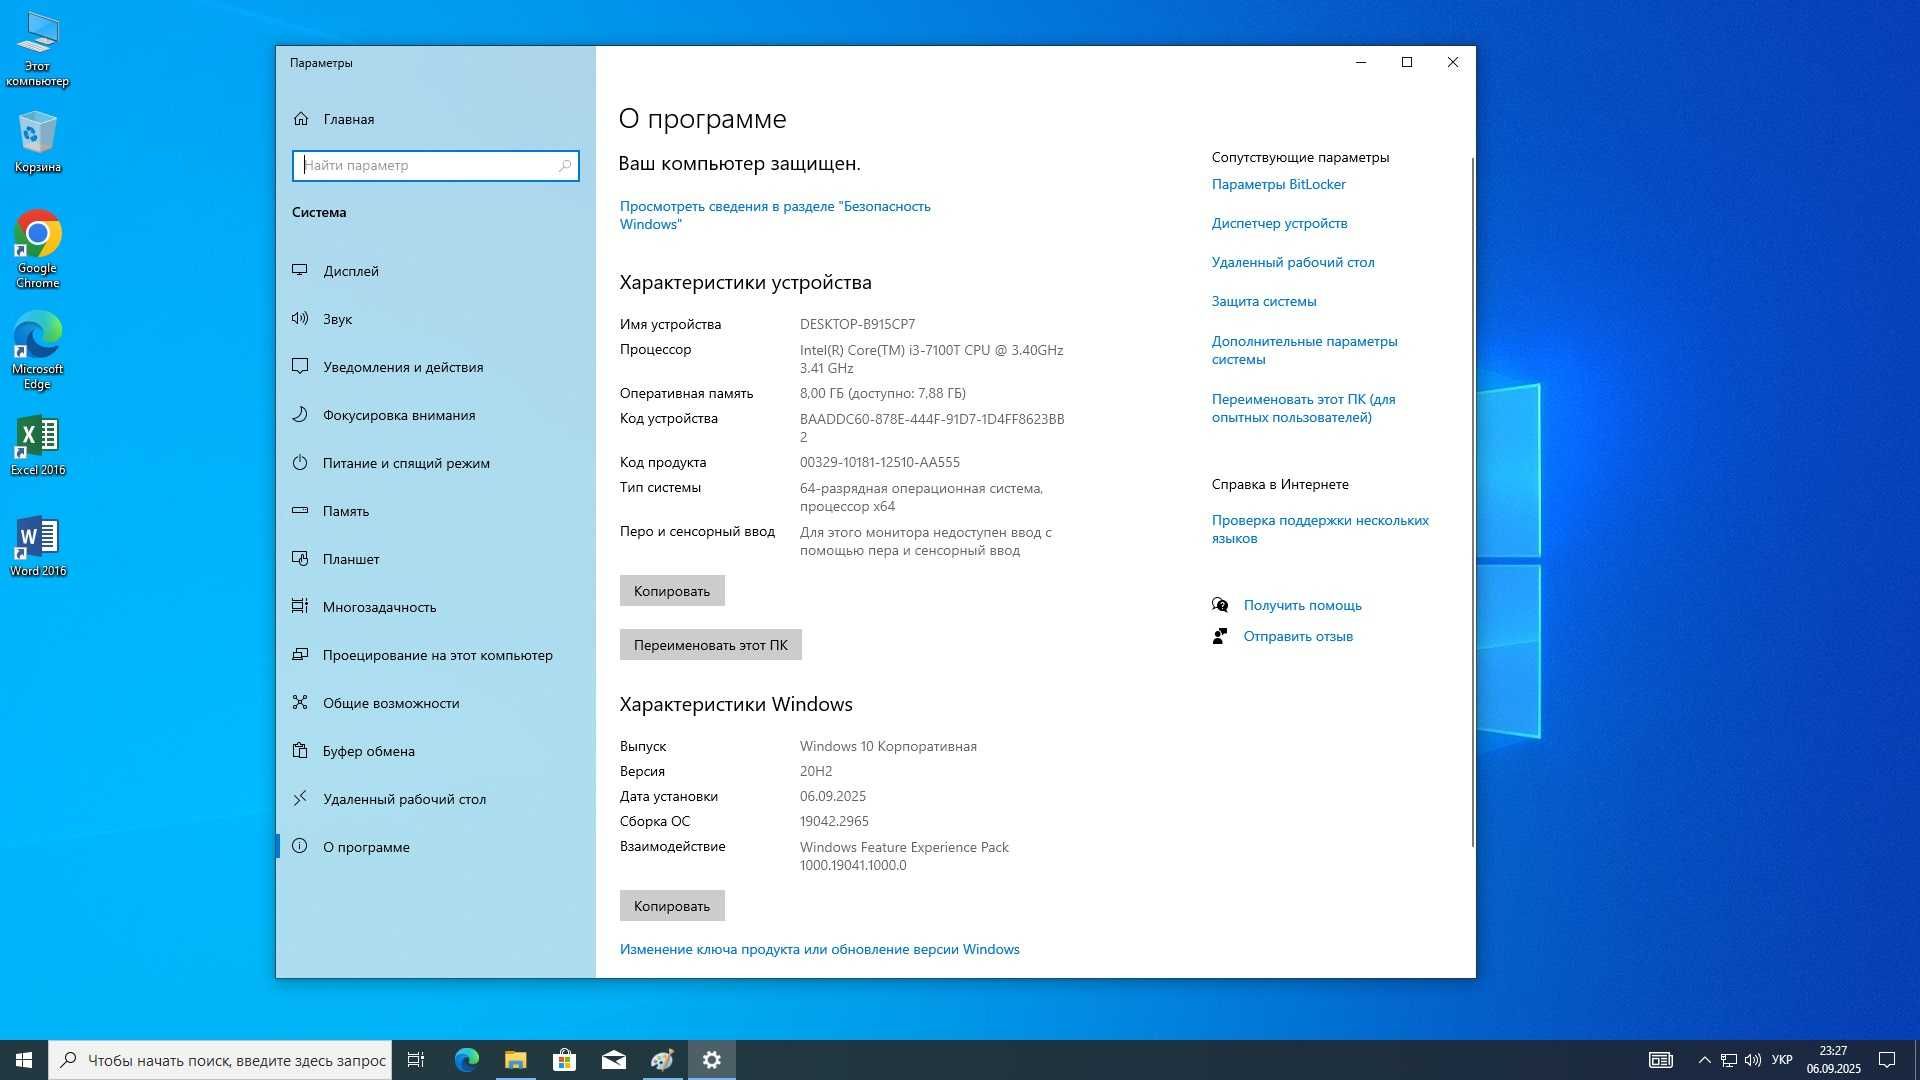Image resolution: width=1920 pixels, height=1080 pixels.
Task: Click the Дисплей monitor icon
Action: click(x=299, y=270)
